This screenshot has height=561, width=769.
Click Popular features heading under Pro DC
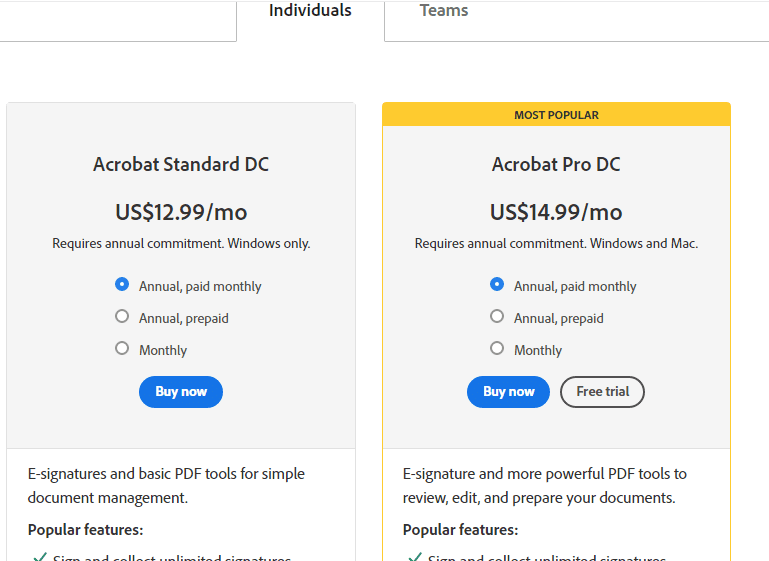[x=461, y=530]
